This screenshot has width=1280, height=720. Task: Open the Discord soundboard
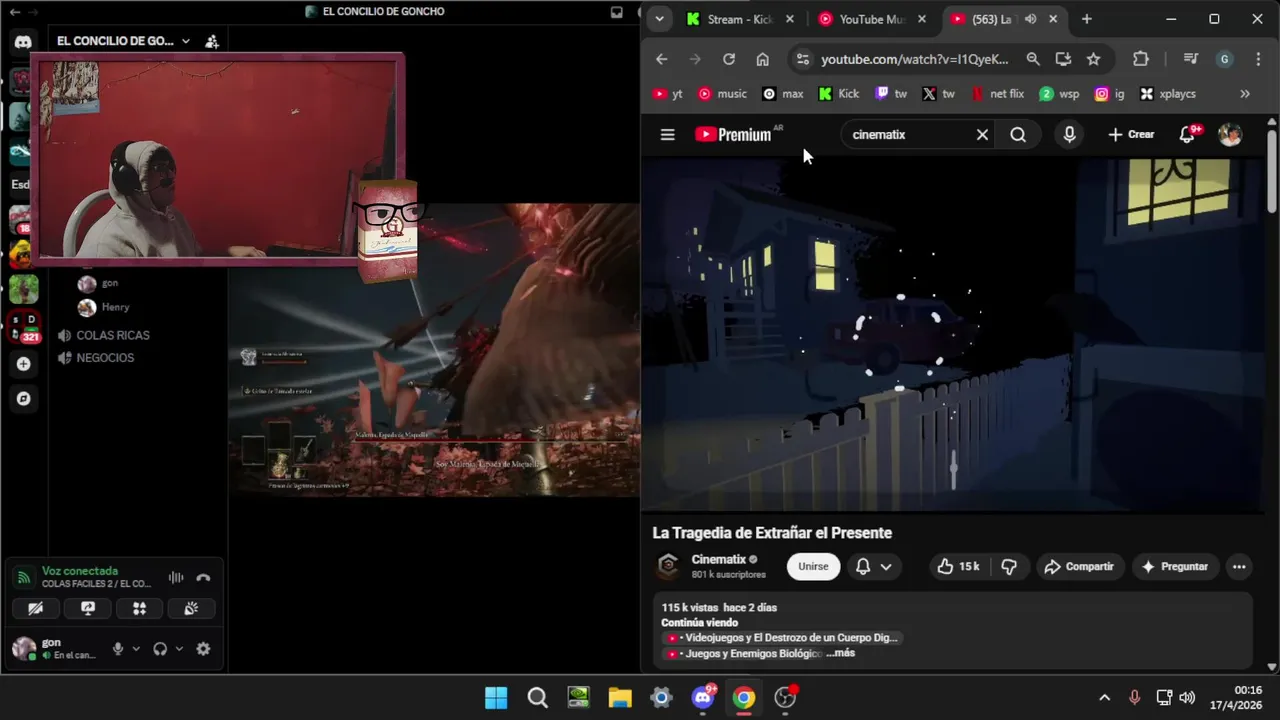(x=191, y=608)
